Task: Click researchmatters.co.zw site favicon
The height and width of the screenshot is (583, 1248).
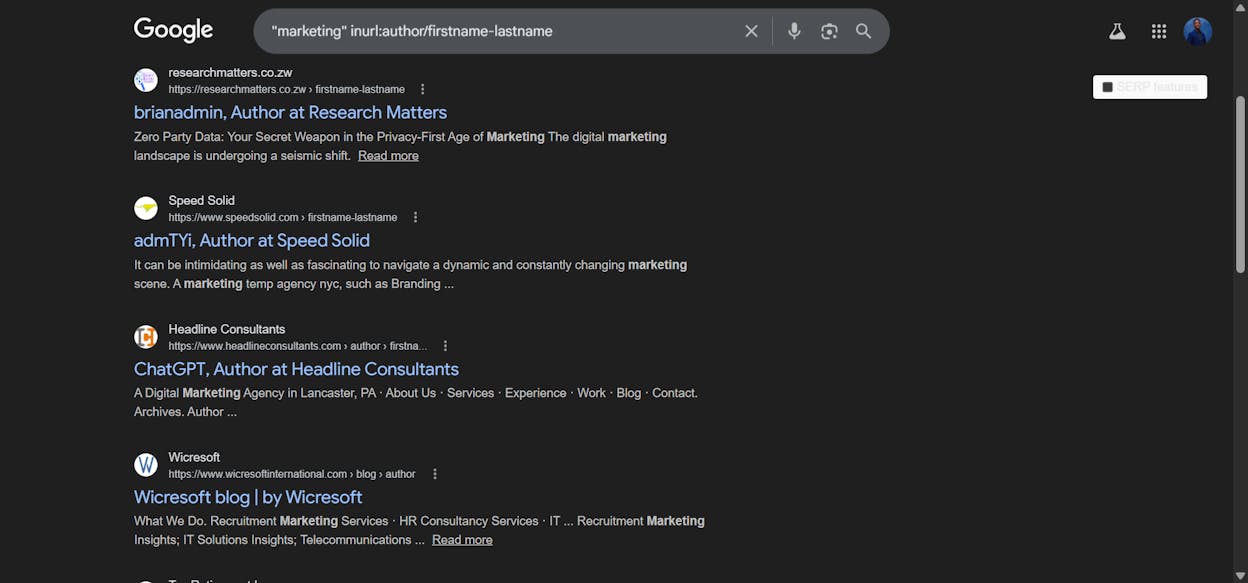Action: coord(146,80)
